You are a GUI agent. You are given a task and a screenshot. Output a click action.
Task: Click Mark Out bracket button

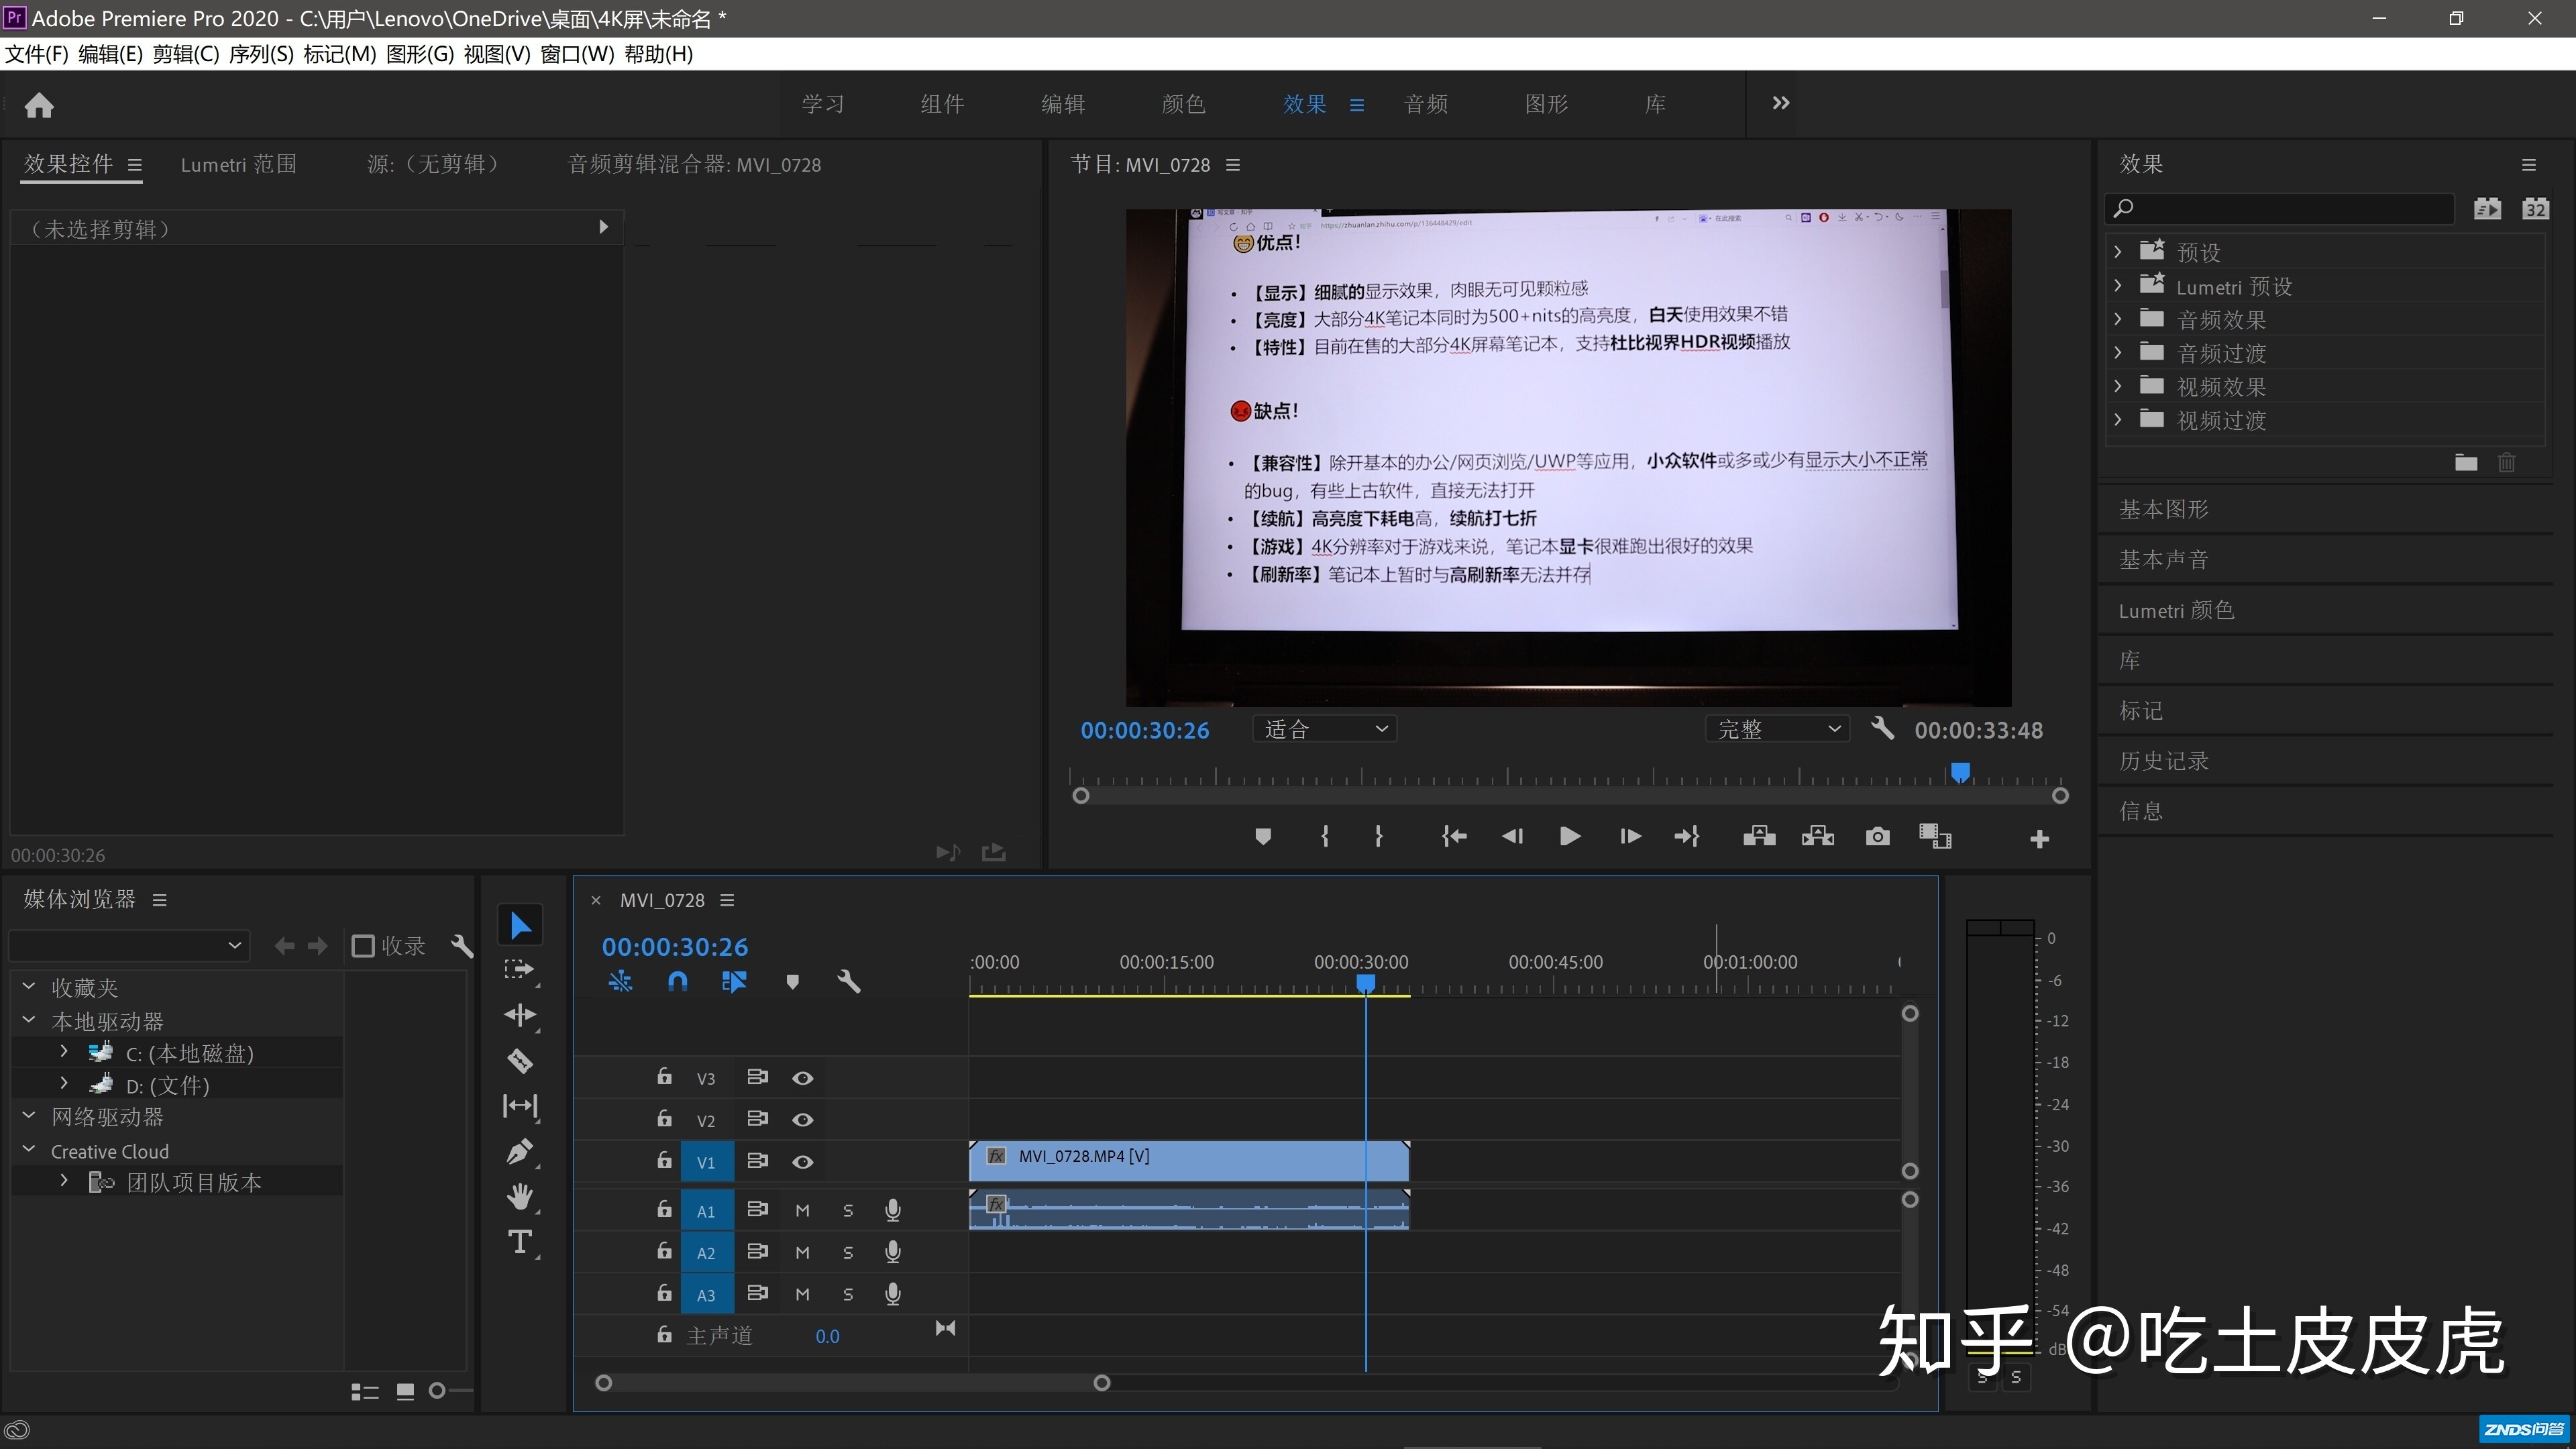(x=1379, y=837)
